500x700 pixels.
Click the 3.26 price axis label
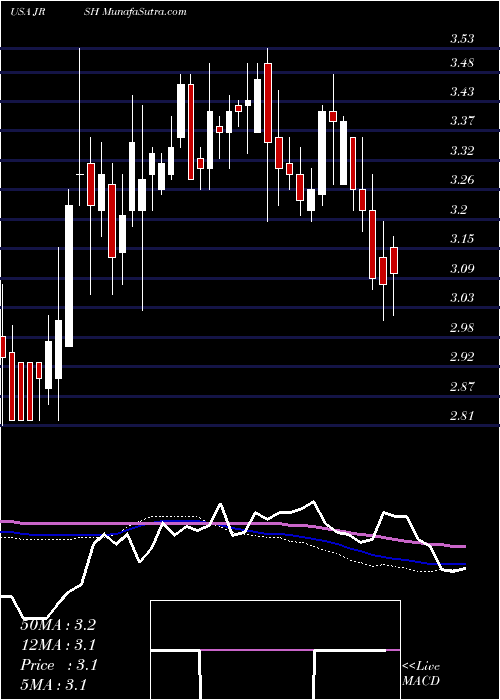[462, 180]
